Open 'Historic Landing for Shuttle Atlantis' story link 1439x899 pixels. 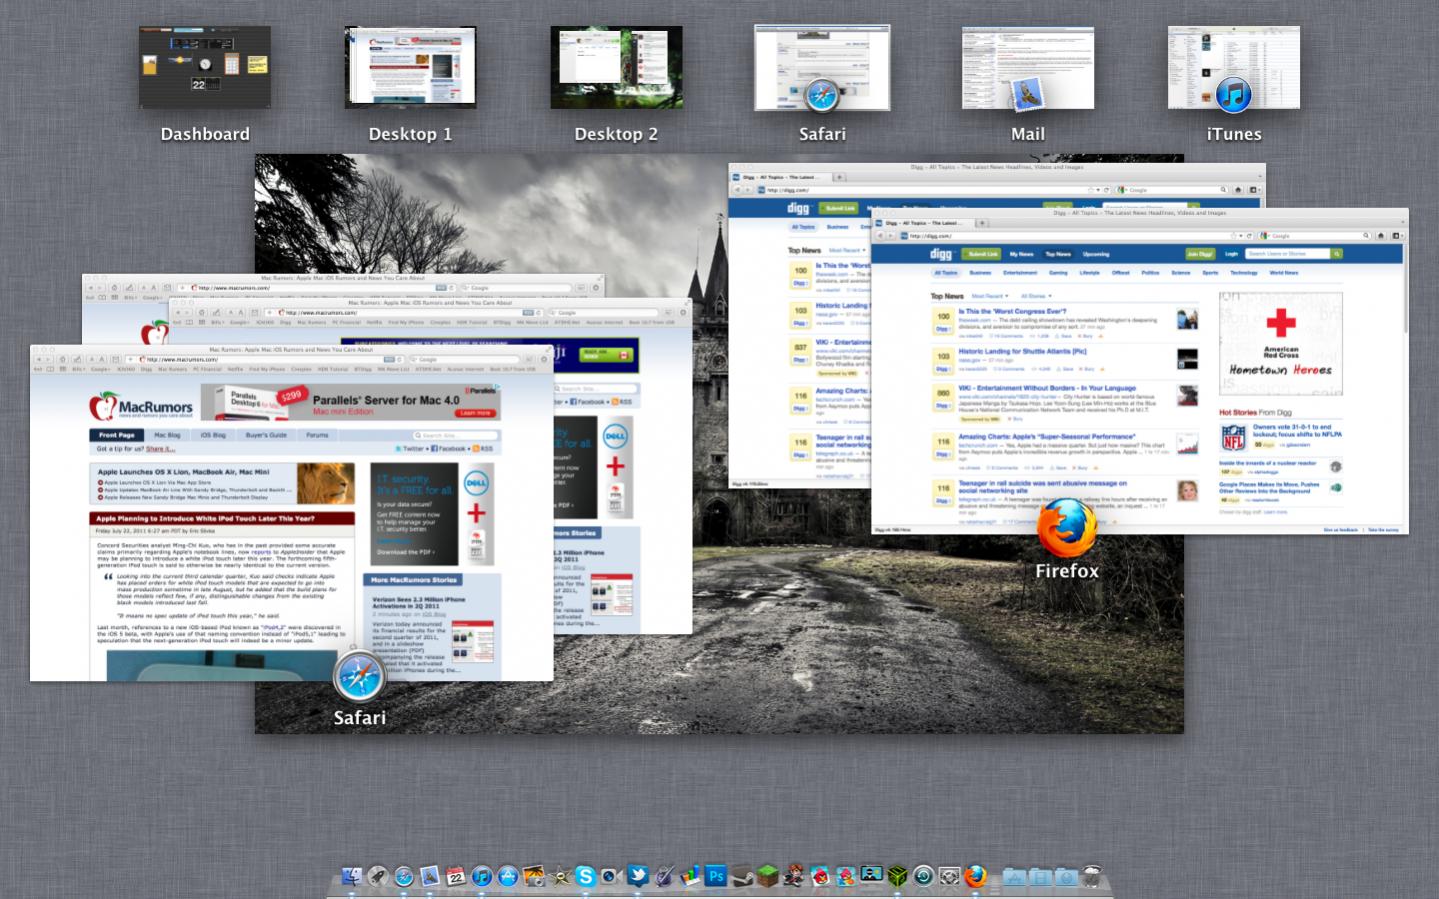click(x=1022, y=351)
